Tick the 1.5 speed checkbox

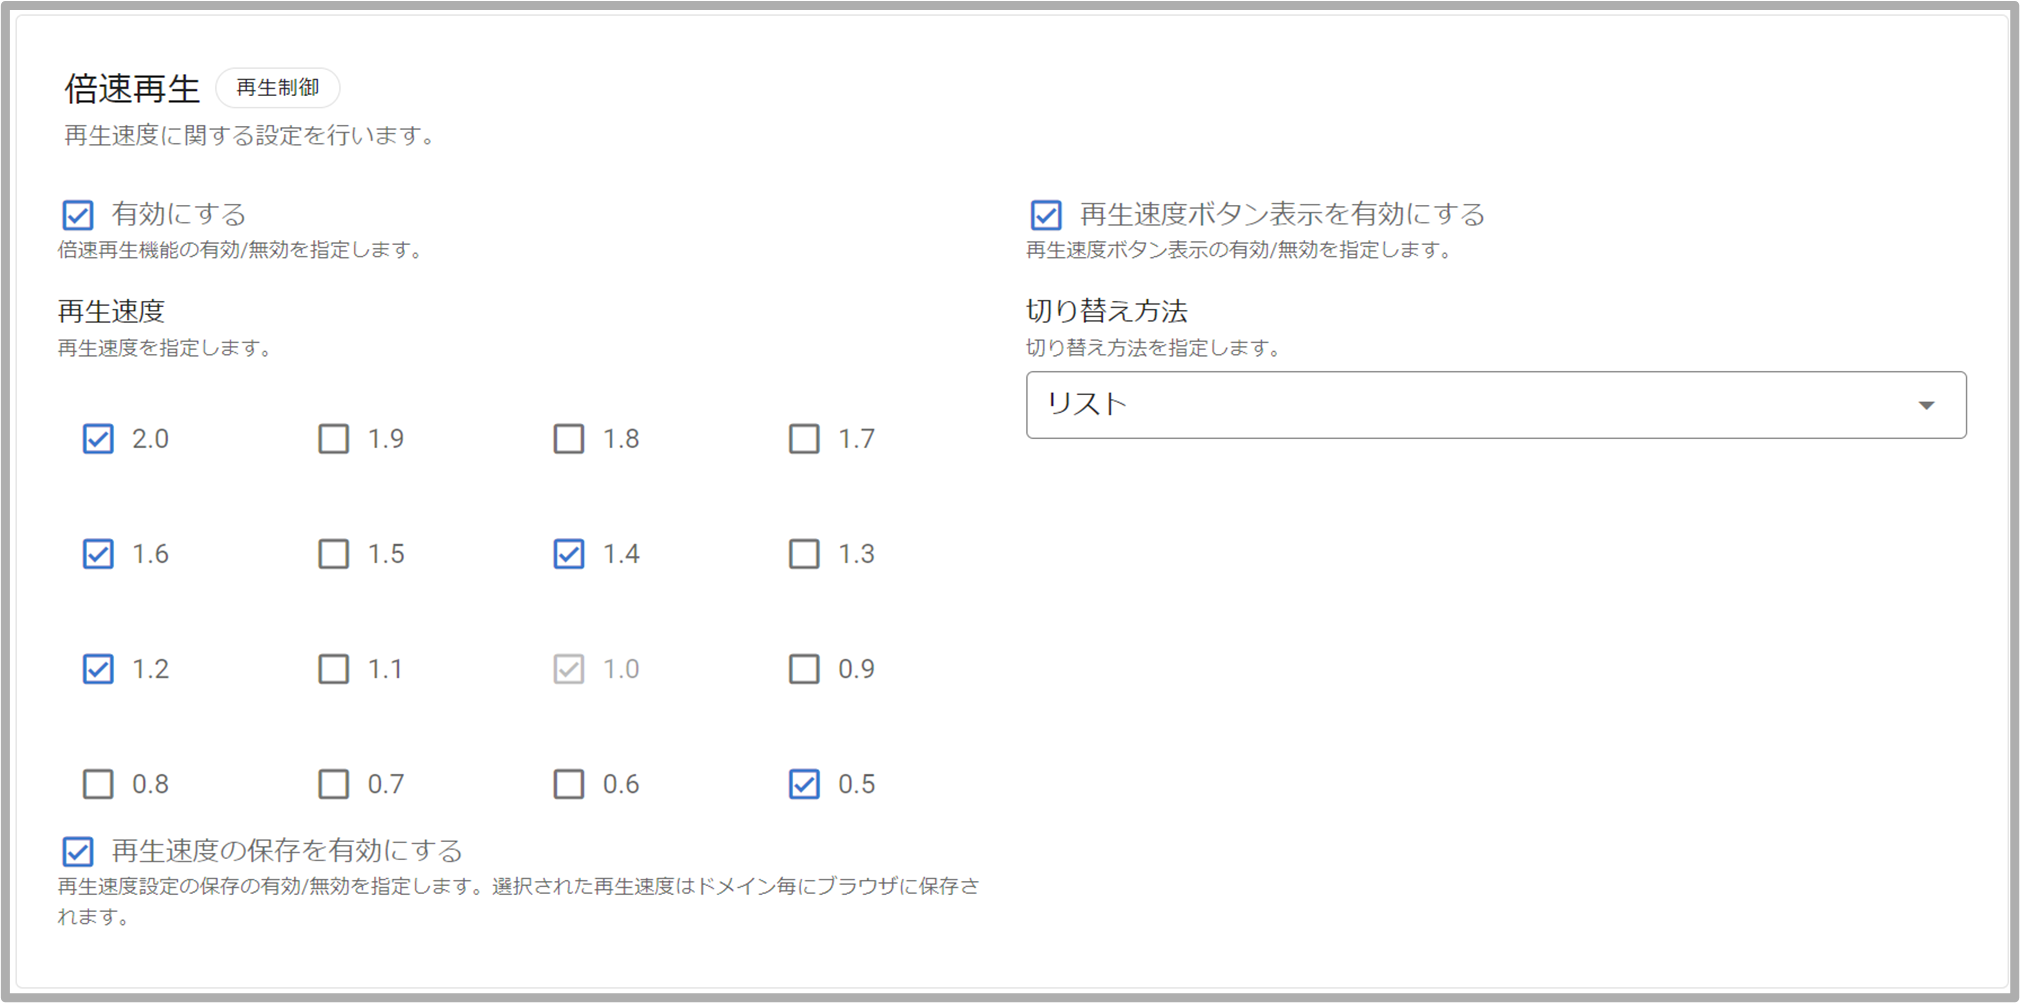(x=333, y=554)
